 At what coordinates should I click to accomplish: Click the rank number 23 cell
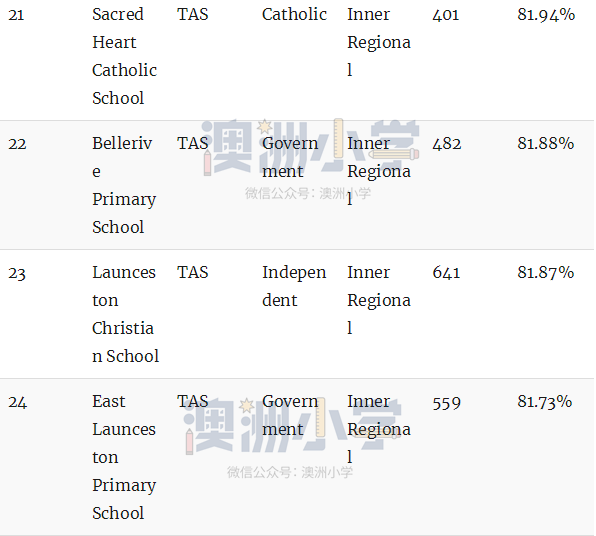point(17,273)
